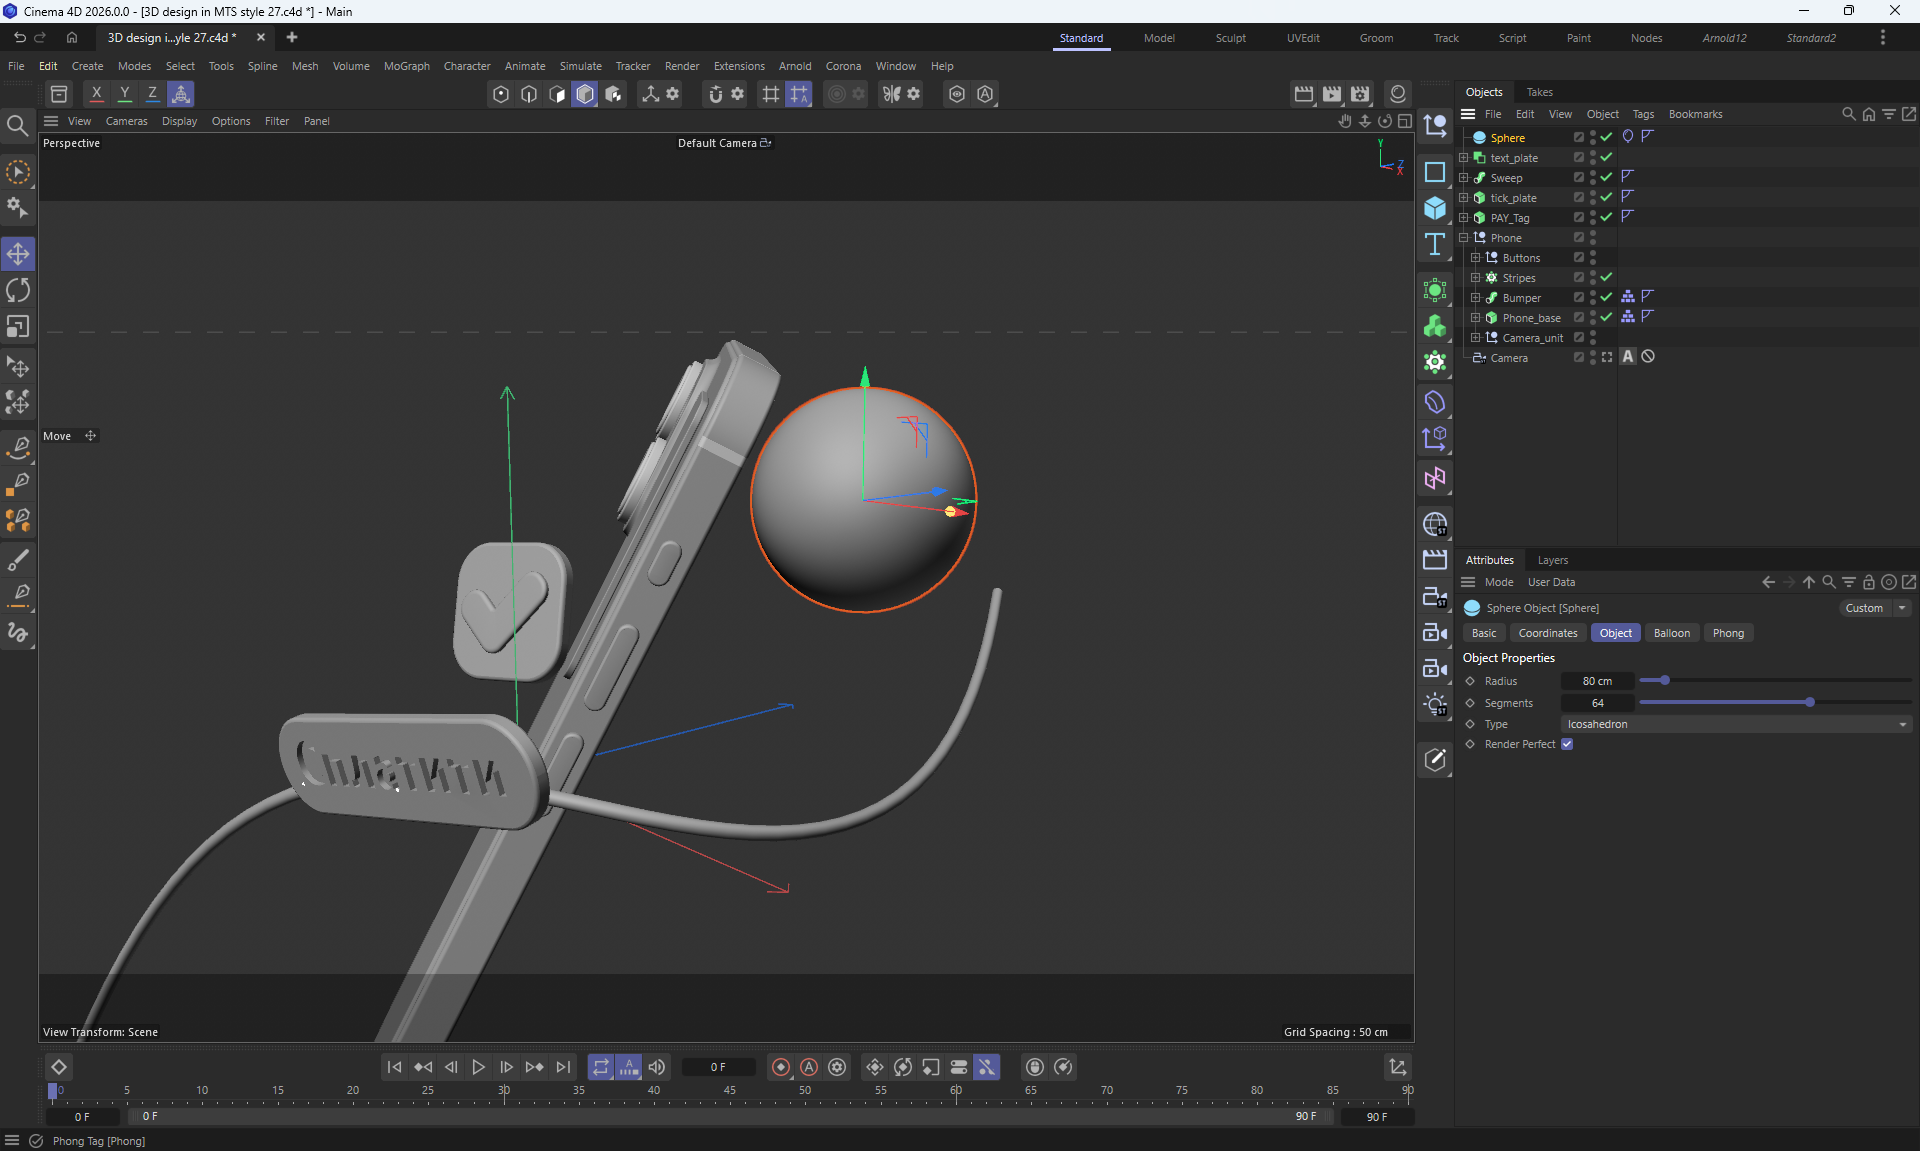Toggle the Stripes object enable checkmark
Viewport: 1920px width, 1151px height.
pyautogui.click(x=1606, y=278)
